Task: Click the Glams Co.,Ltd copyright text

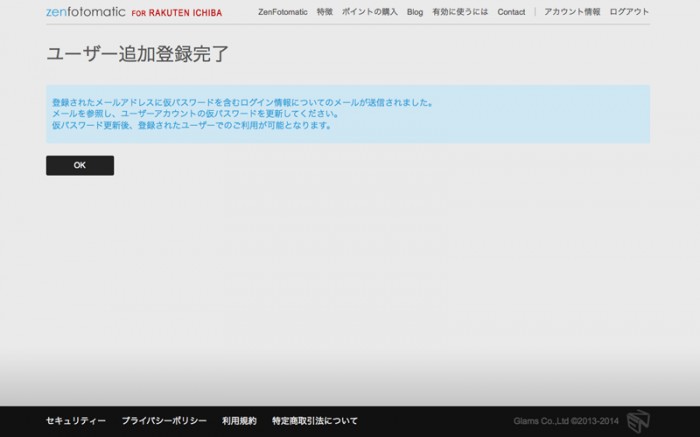Action: [566, 421]
